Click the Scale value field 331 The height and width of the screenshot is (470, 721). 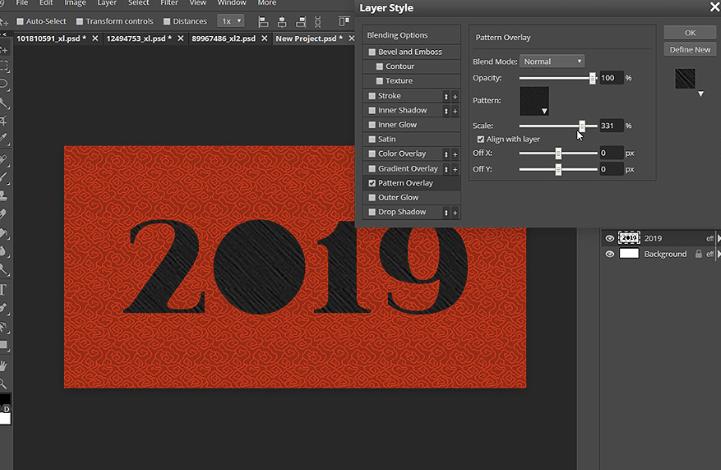[611, 126]
